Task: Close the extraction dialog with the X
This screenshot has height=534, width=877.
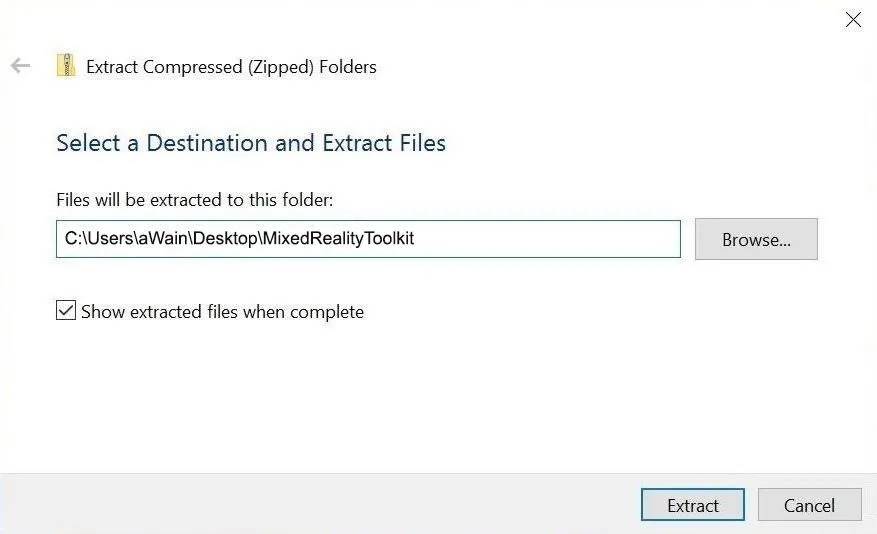Action: click(853, 20)
